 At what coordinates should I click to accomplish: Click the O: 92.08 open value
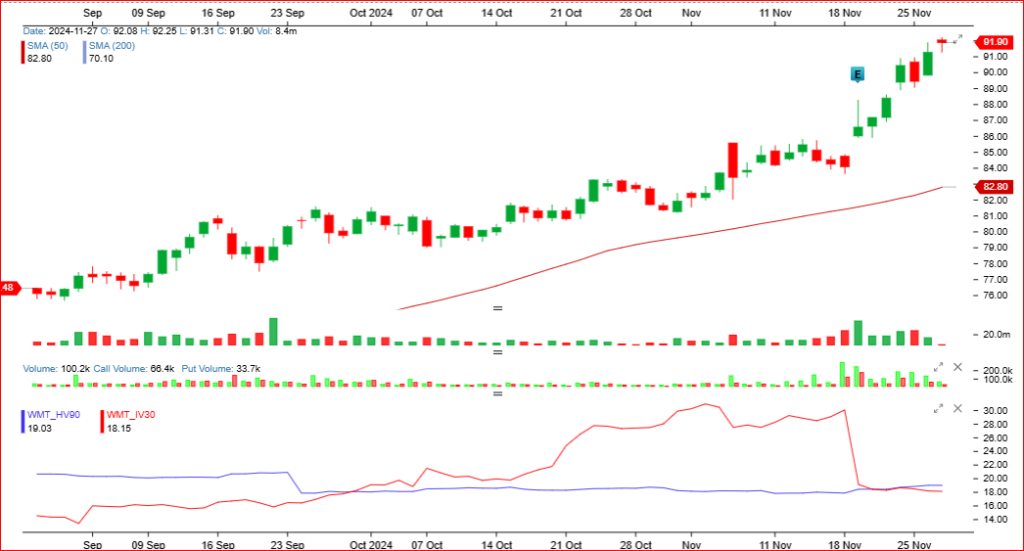pos(119,31)
